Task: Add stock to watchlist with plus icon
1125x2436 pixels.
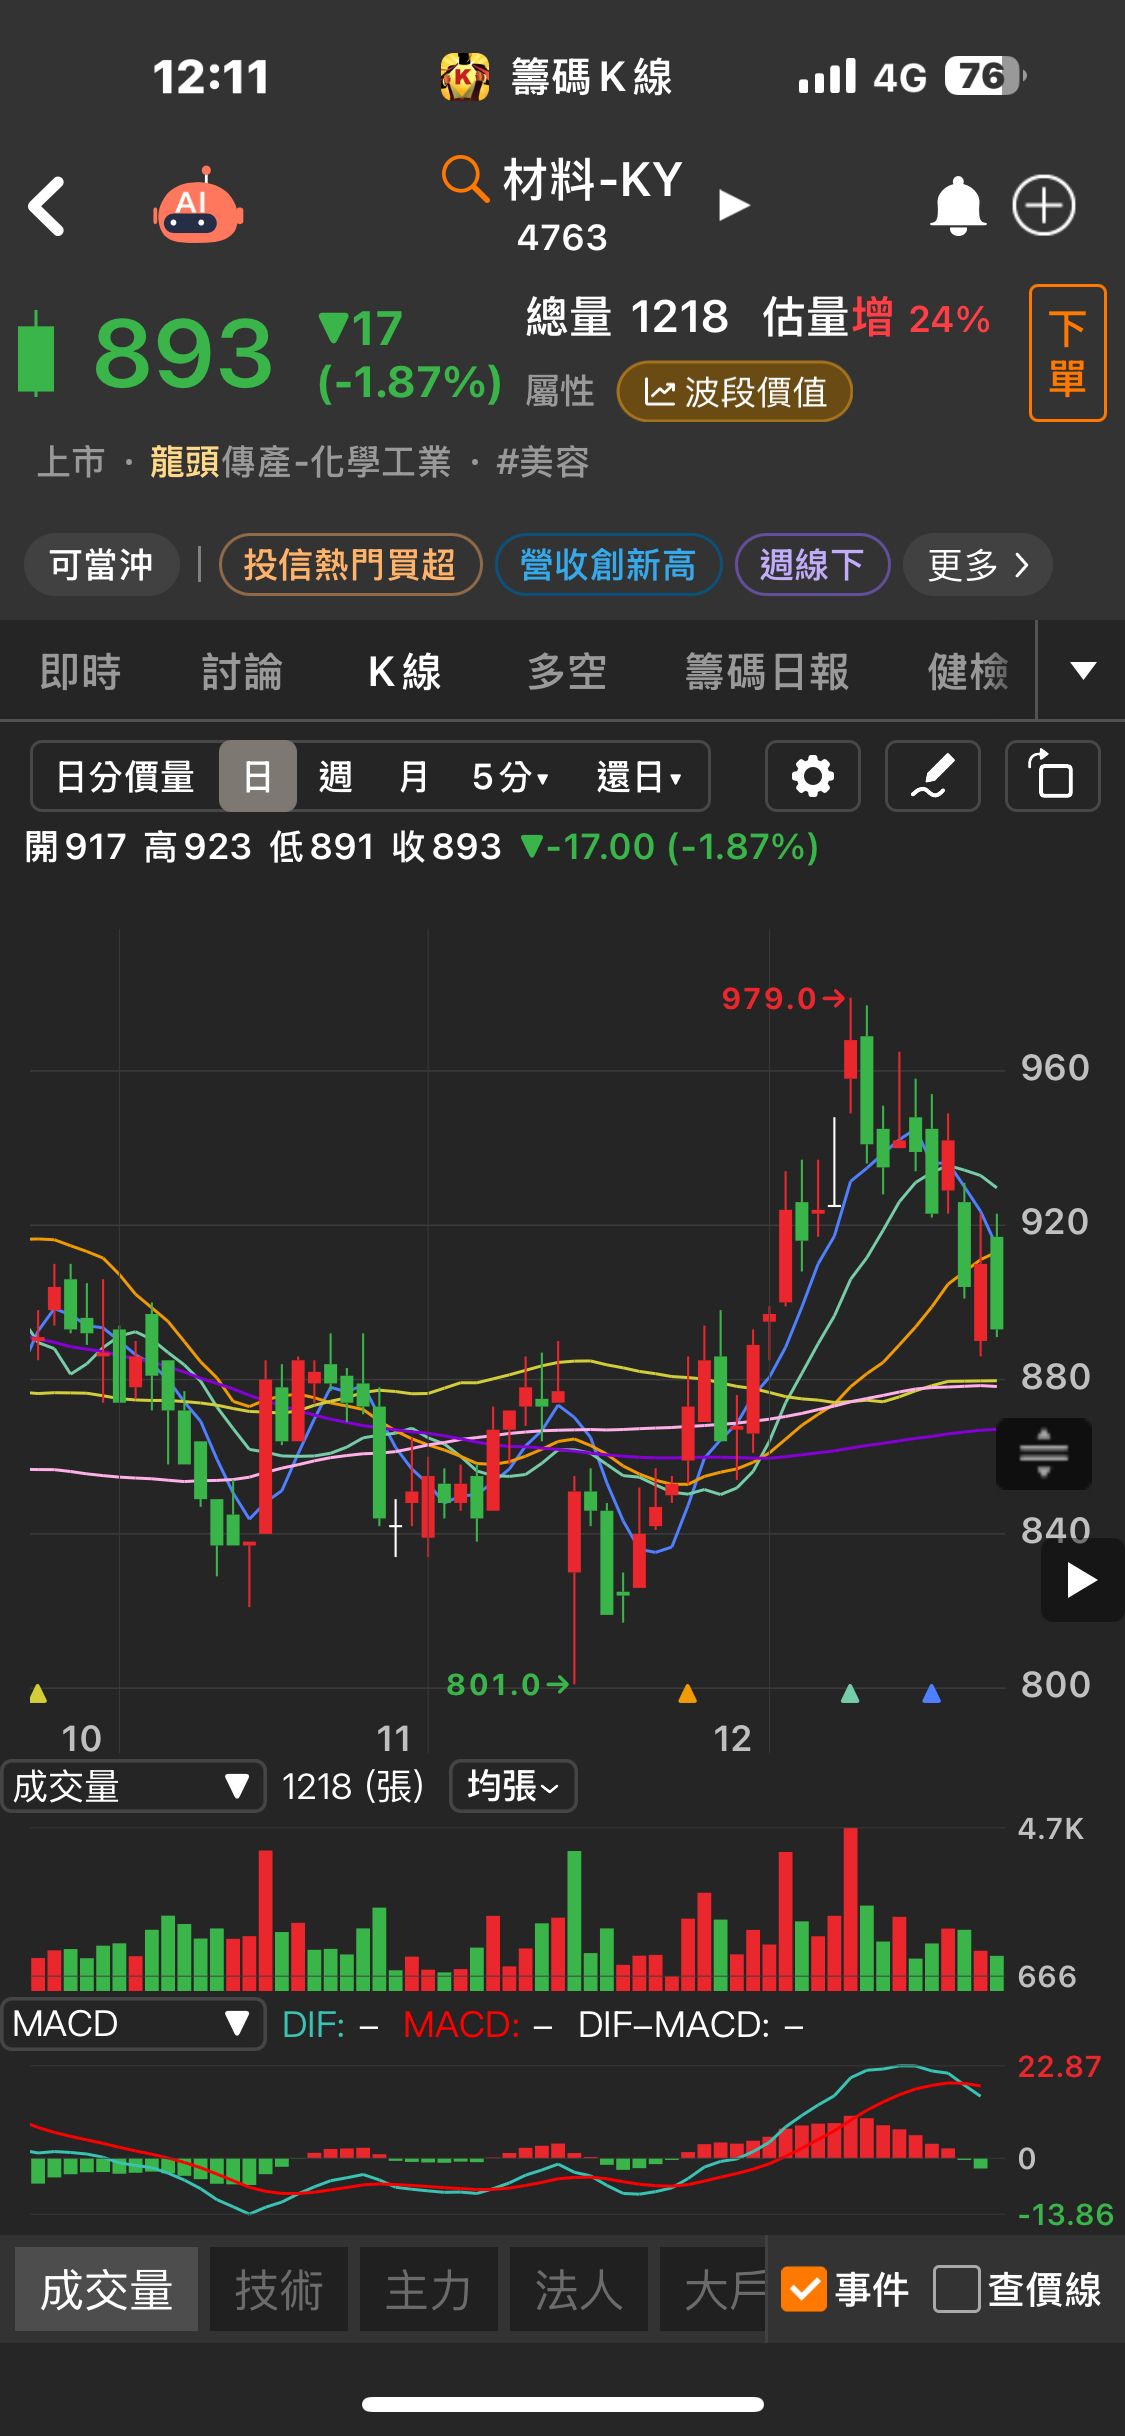Action: click(x=1044, y=206)
